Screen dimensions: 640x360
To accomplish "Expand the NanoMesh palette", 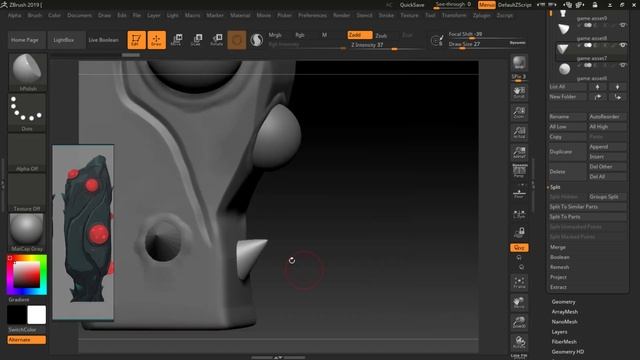I will click(564, 322).
